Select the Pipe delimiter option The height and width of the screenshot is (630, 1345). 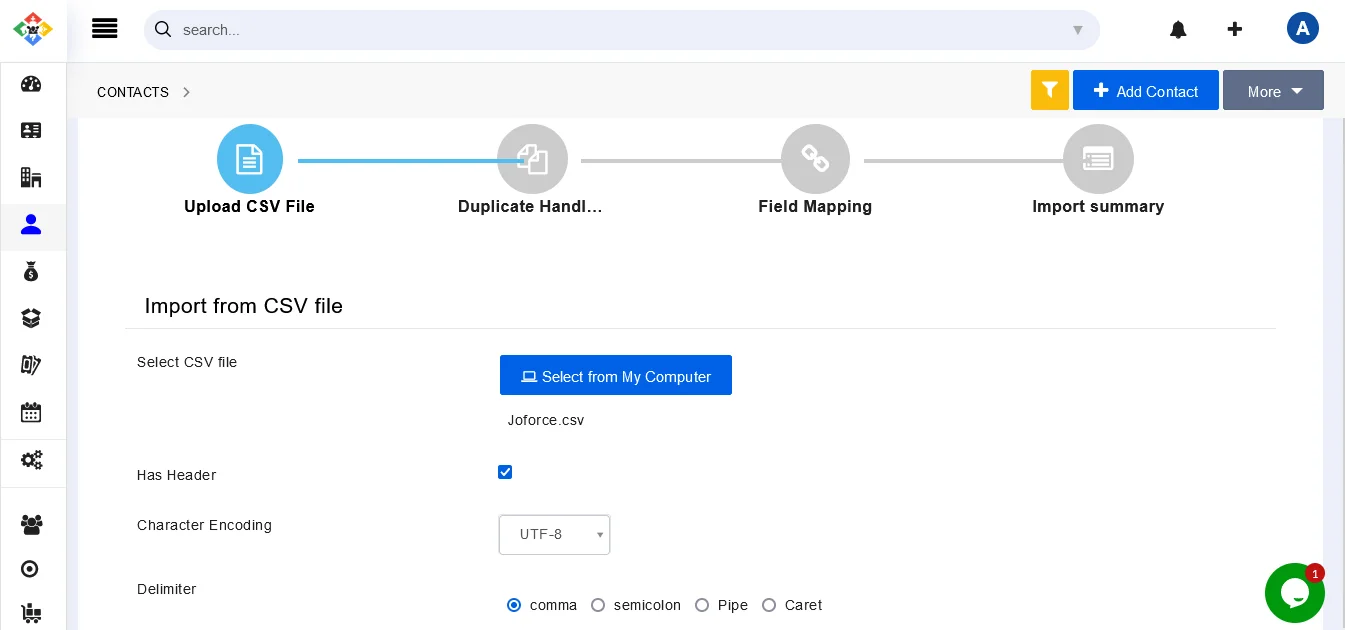[x=702, y=605]
